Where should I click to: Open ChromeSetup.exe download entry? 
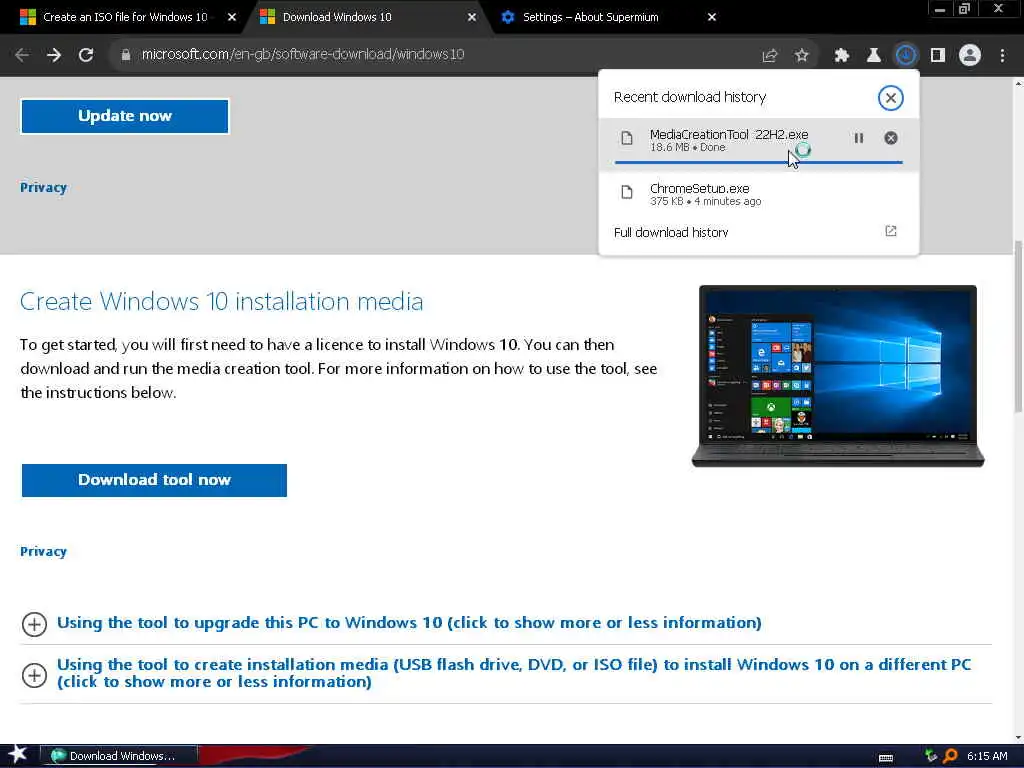point(758,194)
